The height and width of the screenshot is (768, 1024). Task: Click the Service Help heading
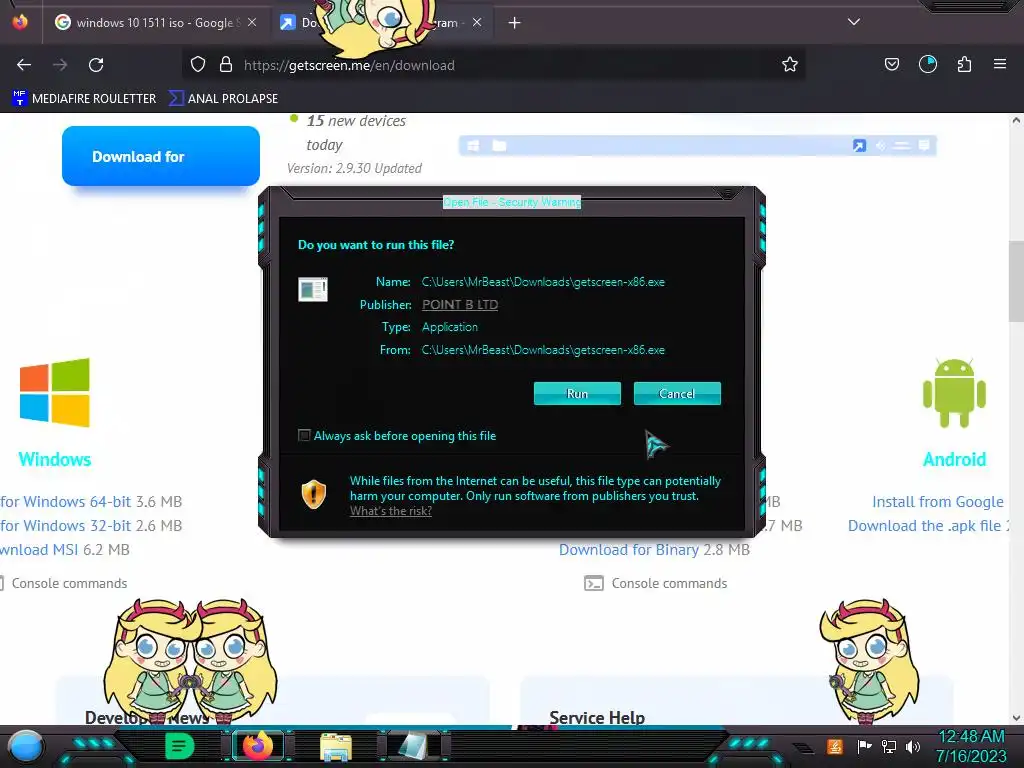pos(597,718)
